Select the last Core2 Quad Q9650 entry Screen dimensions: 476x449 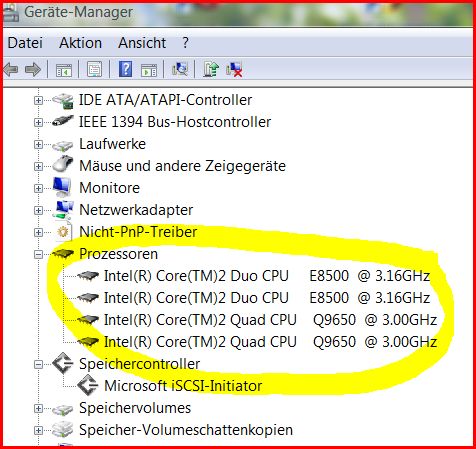coord(270,342)
